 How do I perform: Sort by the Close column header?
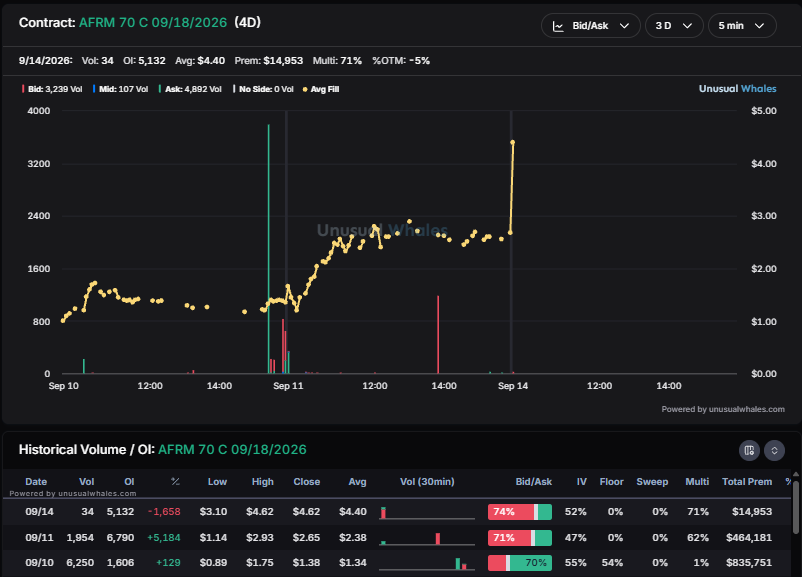pos(306,482)
